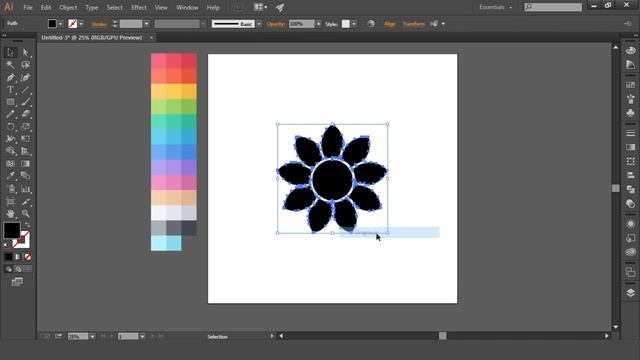
Task: Select the Scale tool
Action: 25,127
